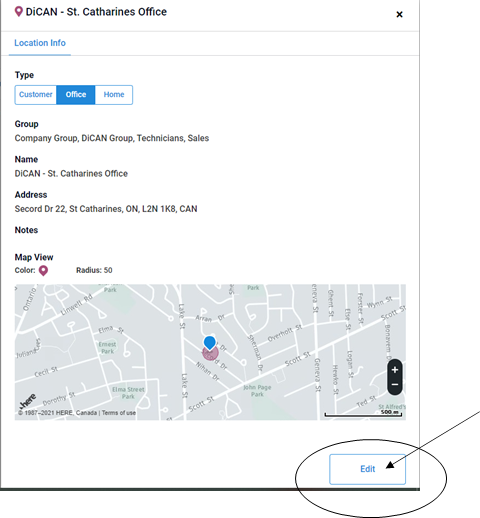Close the DiCAN location dialog

click(399, 14)
